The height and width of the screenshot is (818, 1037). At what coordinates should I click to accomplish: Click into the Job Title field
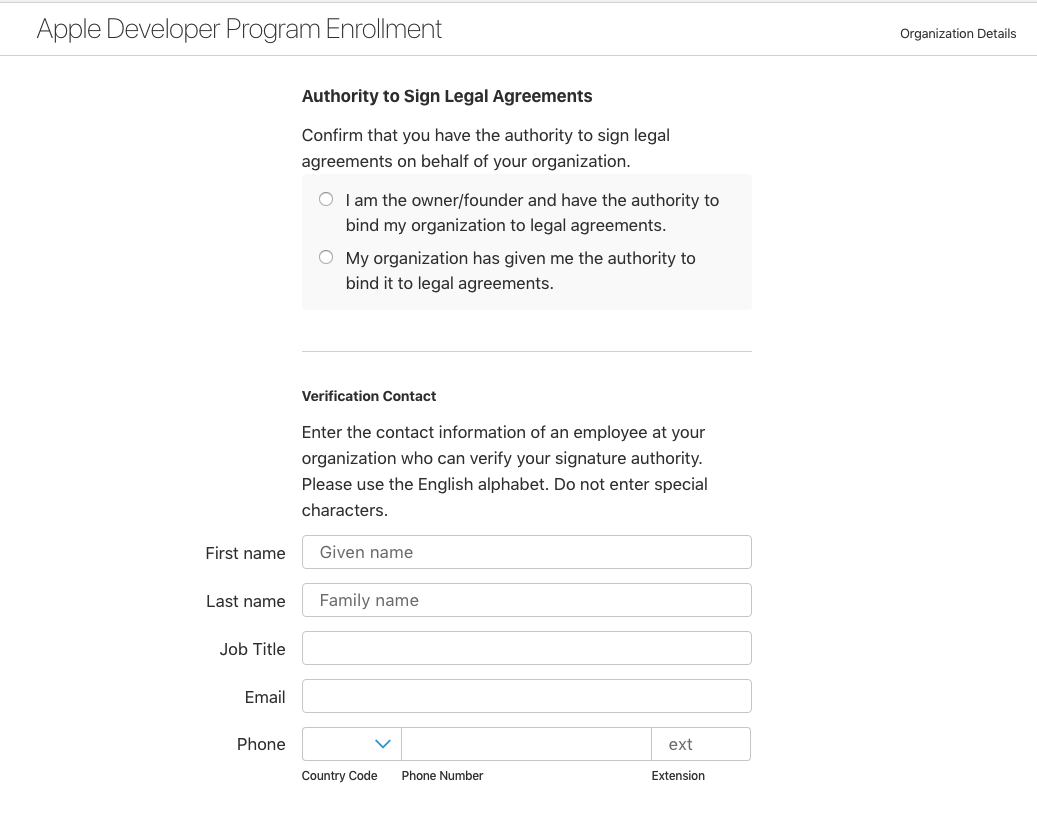(x=526, y=648)
